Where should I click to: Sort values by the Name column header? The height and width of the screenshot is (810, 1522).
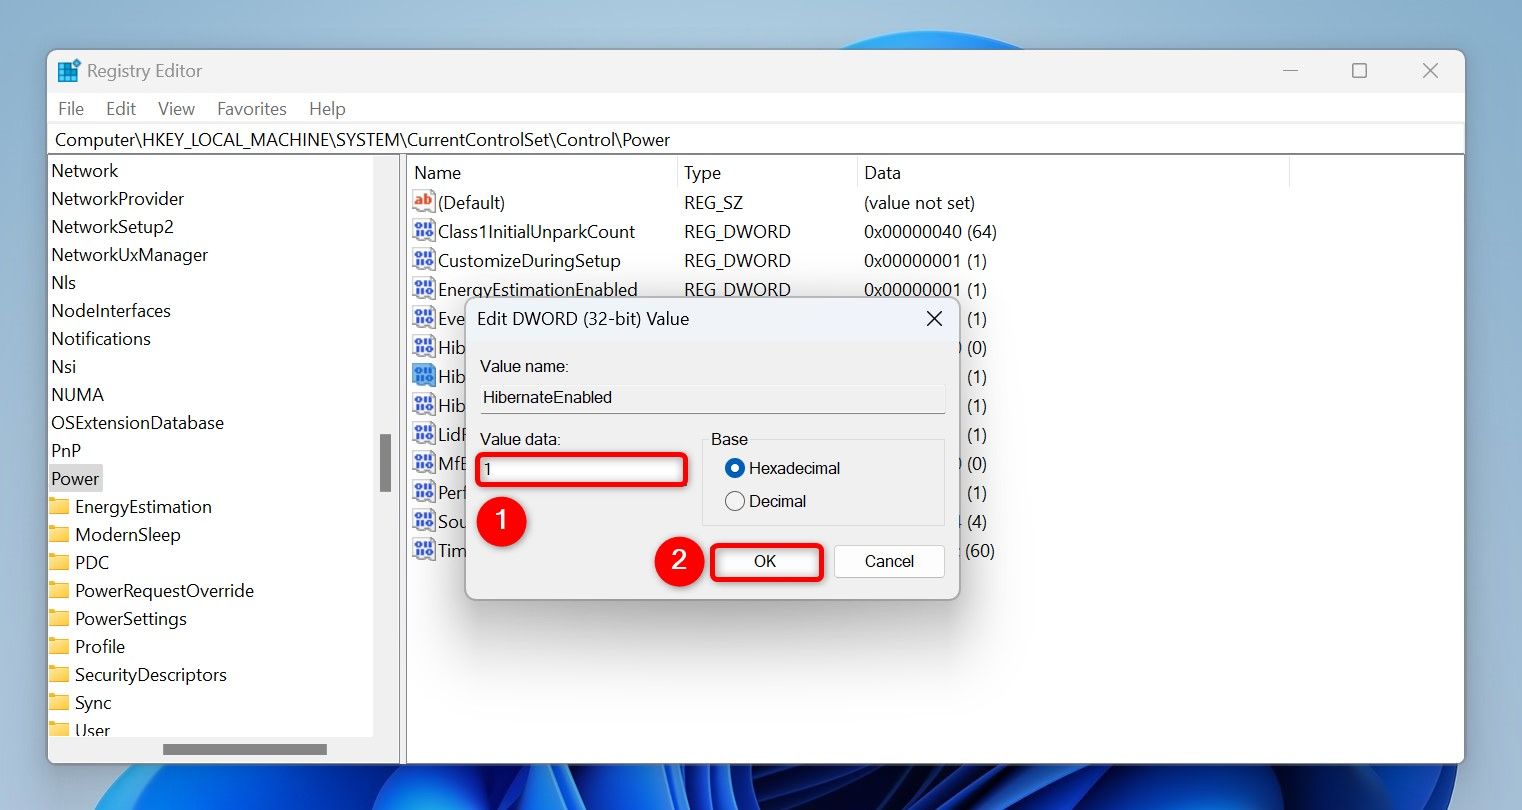542,173
